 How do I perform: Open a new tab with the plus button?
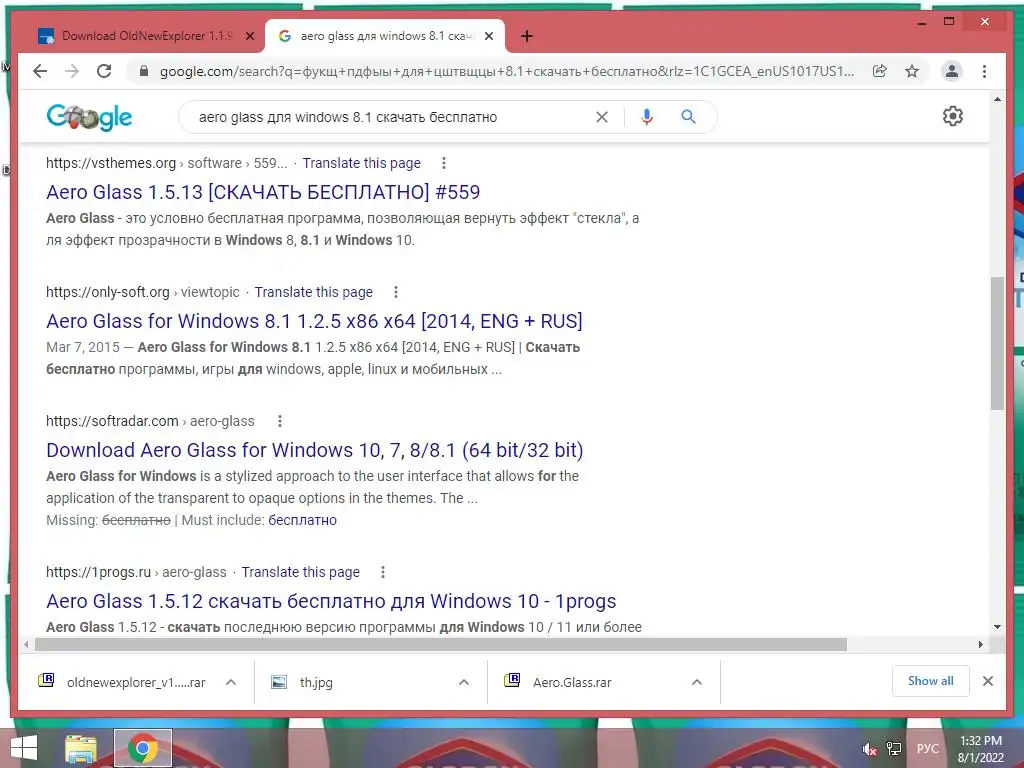(x=527, y=37)
